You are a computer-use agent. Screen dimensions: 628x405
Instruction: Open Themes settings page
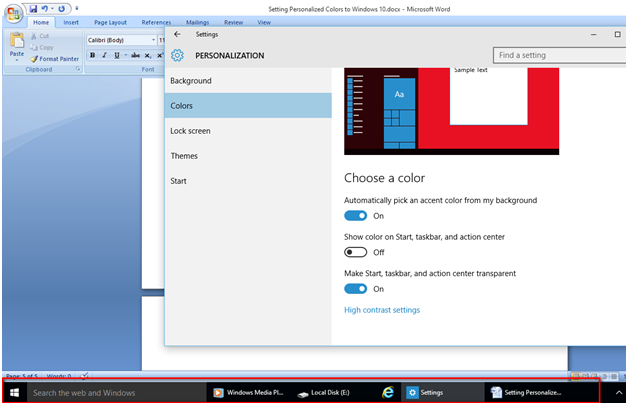[248, 156]
